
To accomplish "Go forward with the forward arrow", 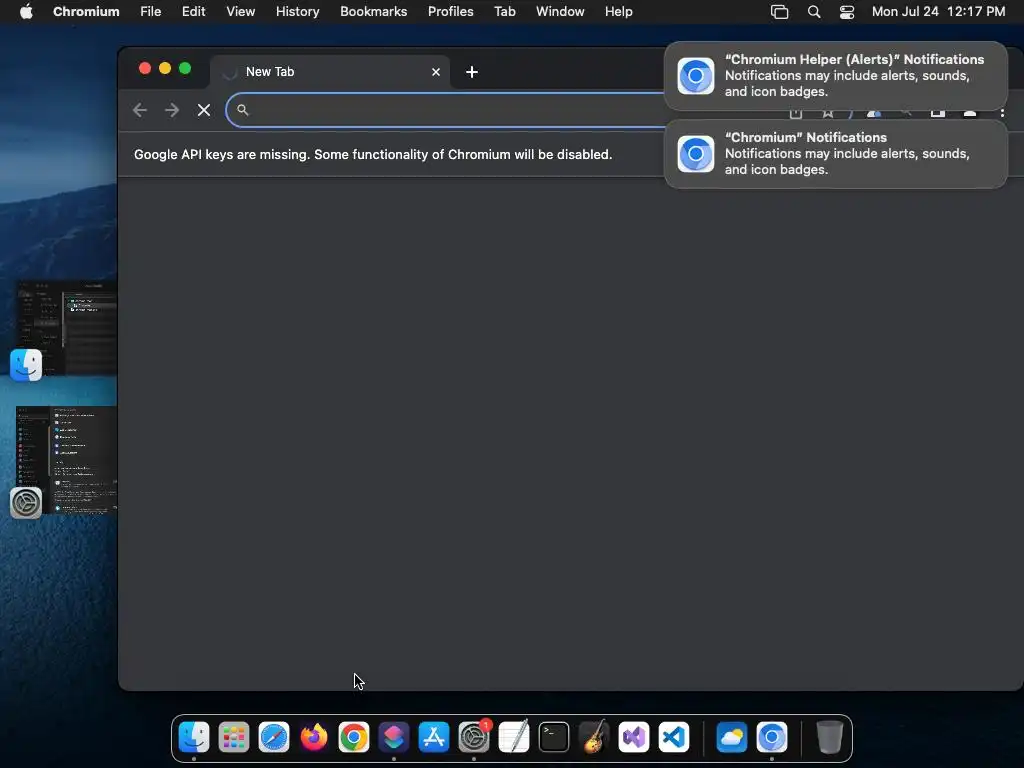I will [x=172, y=110].
